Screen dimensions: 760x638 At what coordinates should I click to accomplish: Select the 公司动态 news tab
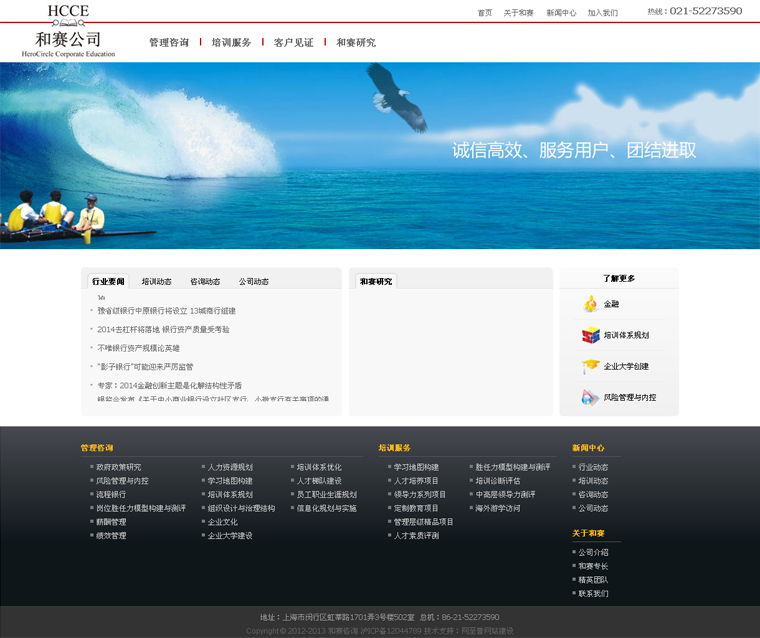253,282
